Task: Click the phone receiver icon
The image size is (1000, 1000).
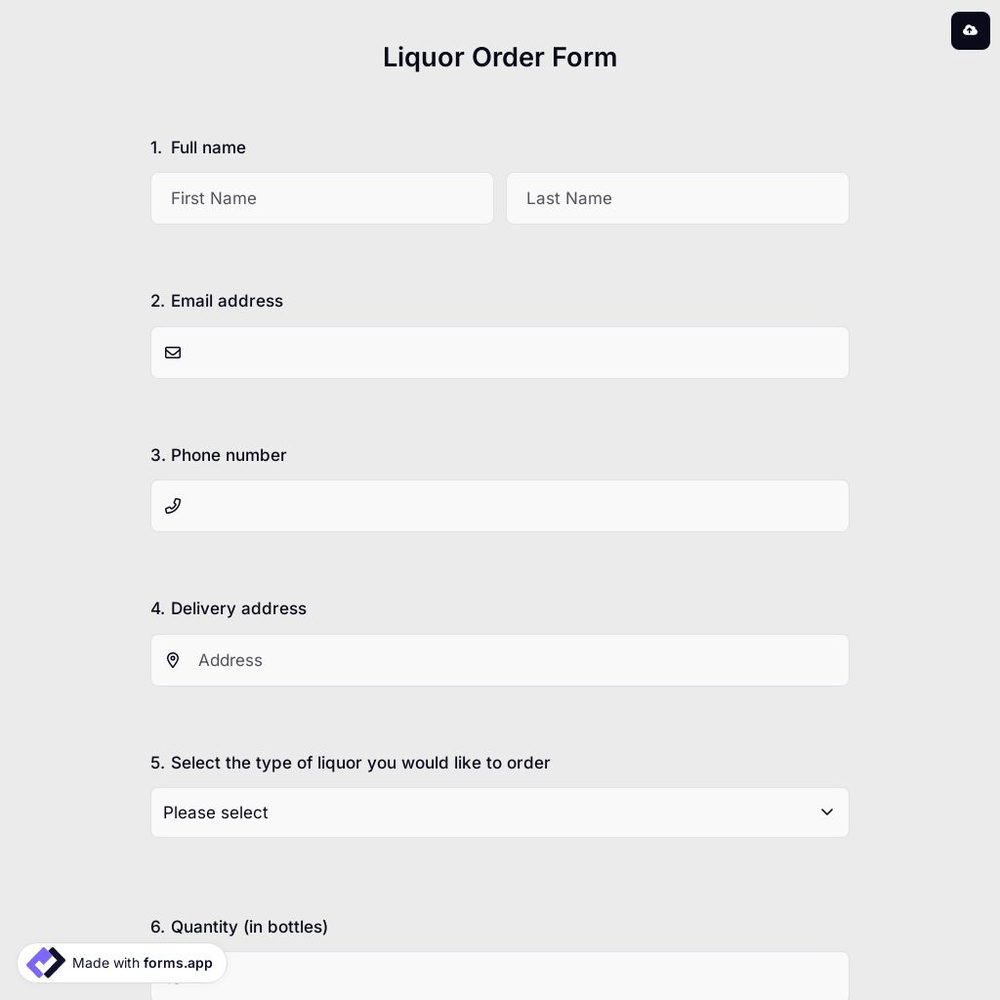Action: tap(172, 505)
